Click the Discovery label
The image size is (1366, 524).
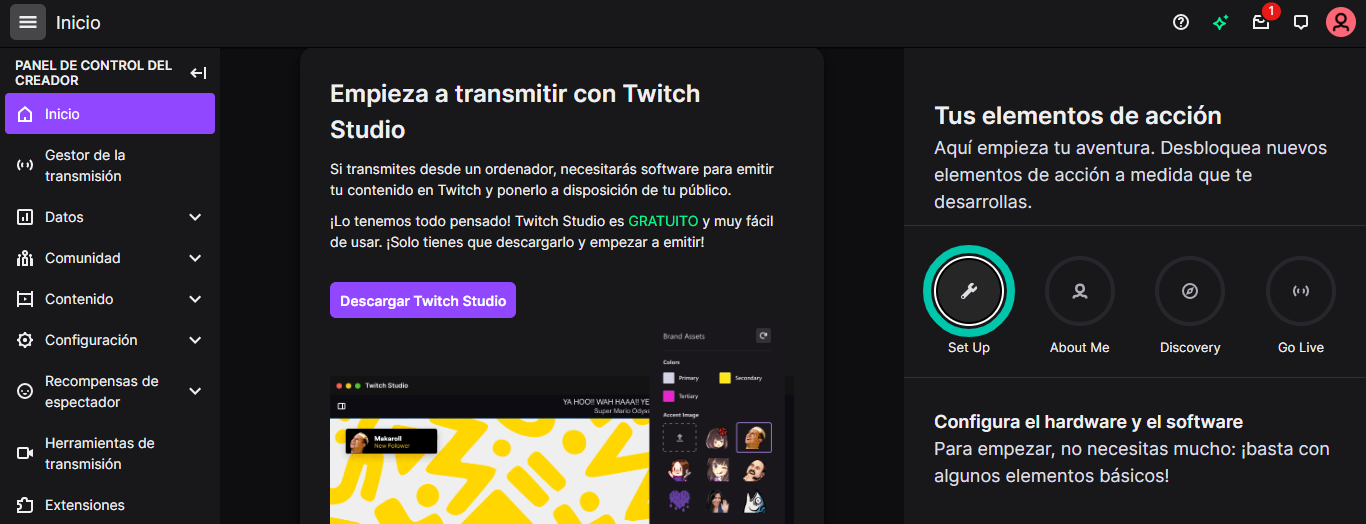(1190, 348)
